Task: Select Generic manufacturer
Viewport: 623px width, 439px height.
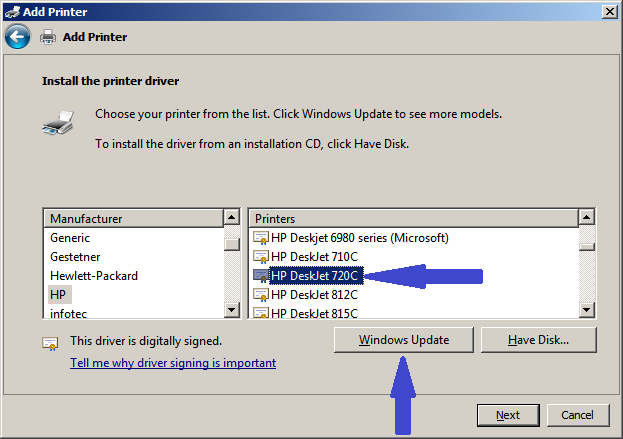Action: [70, 238]
